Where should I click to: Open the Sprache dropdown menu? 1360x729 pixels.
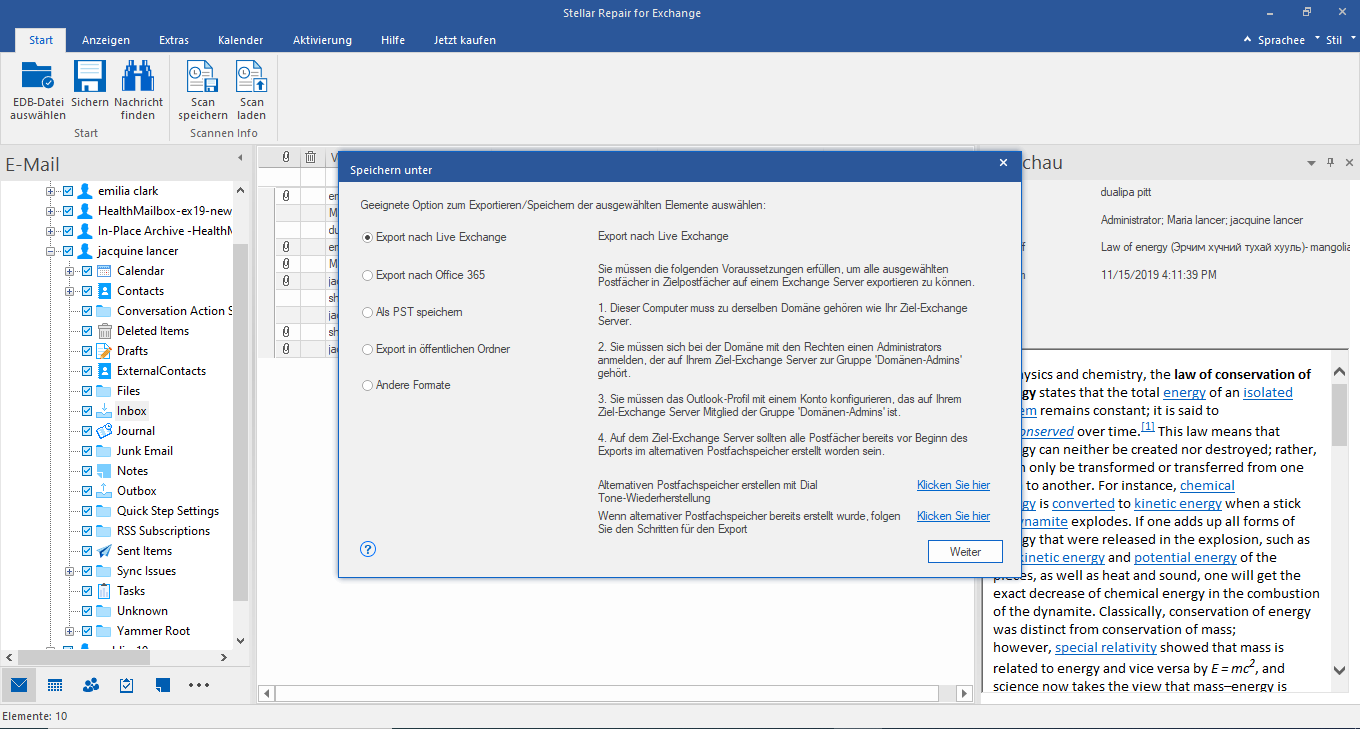coord(1281,40)
